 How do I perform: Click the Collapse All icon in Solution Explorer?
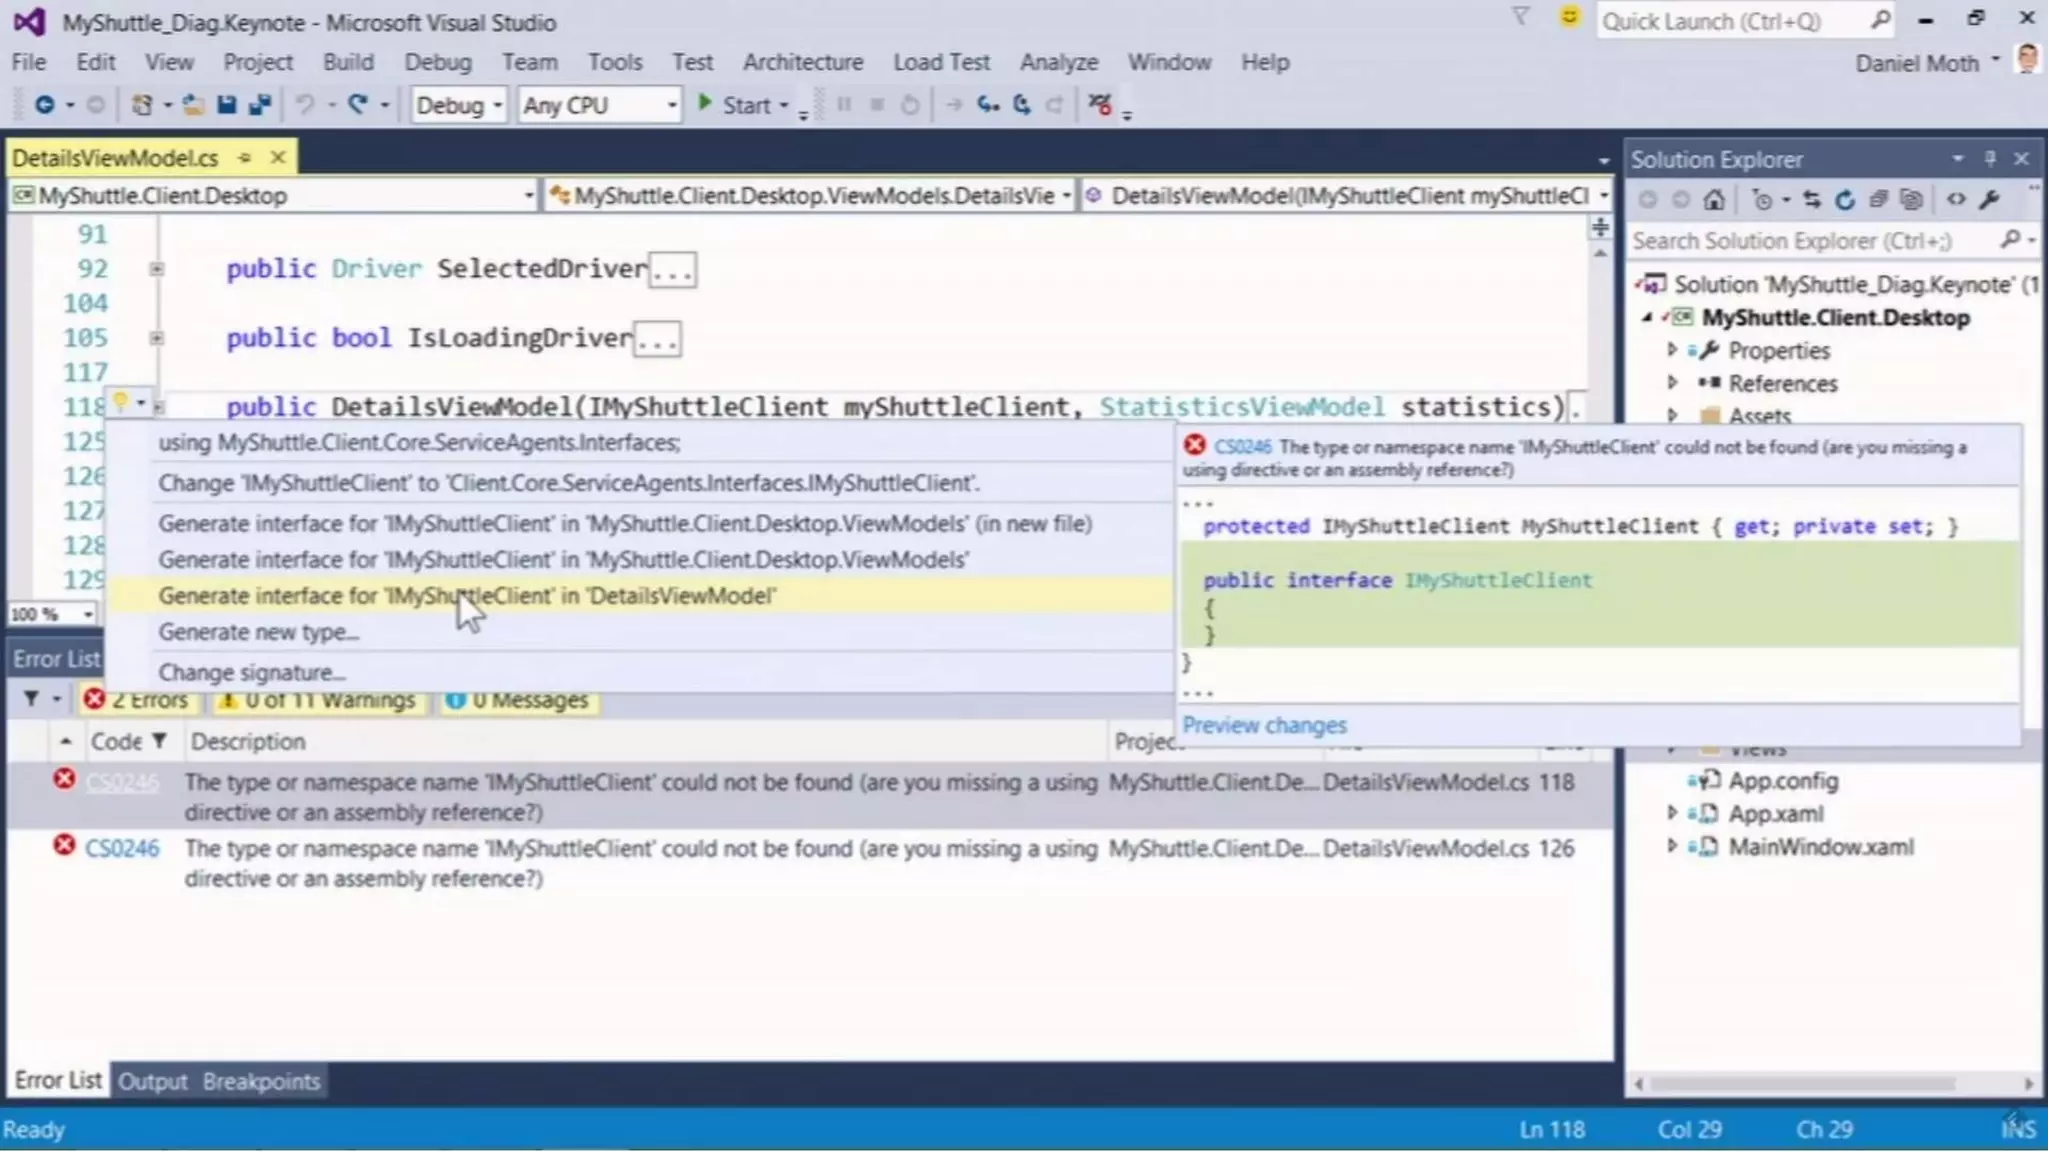pyautogui.click(x=1878, y=200)
